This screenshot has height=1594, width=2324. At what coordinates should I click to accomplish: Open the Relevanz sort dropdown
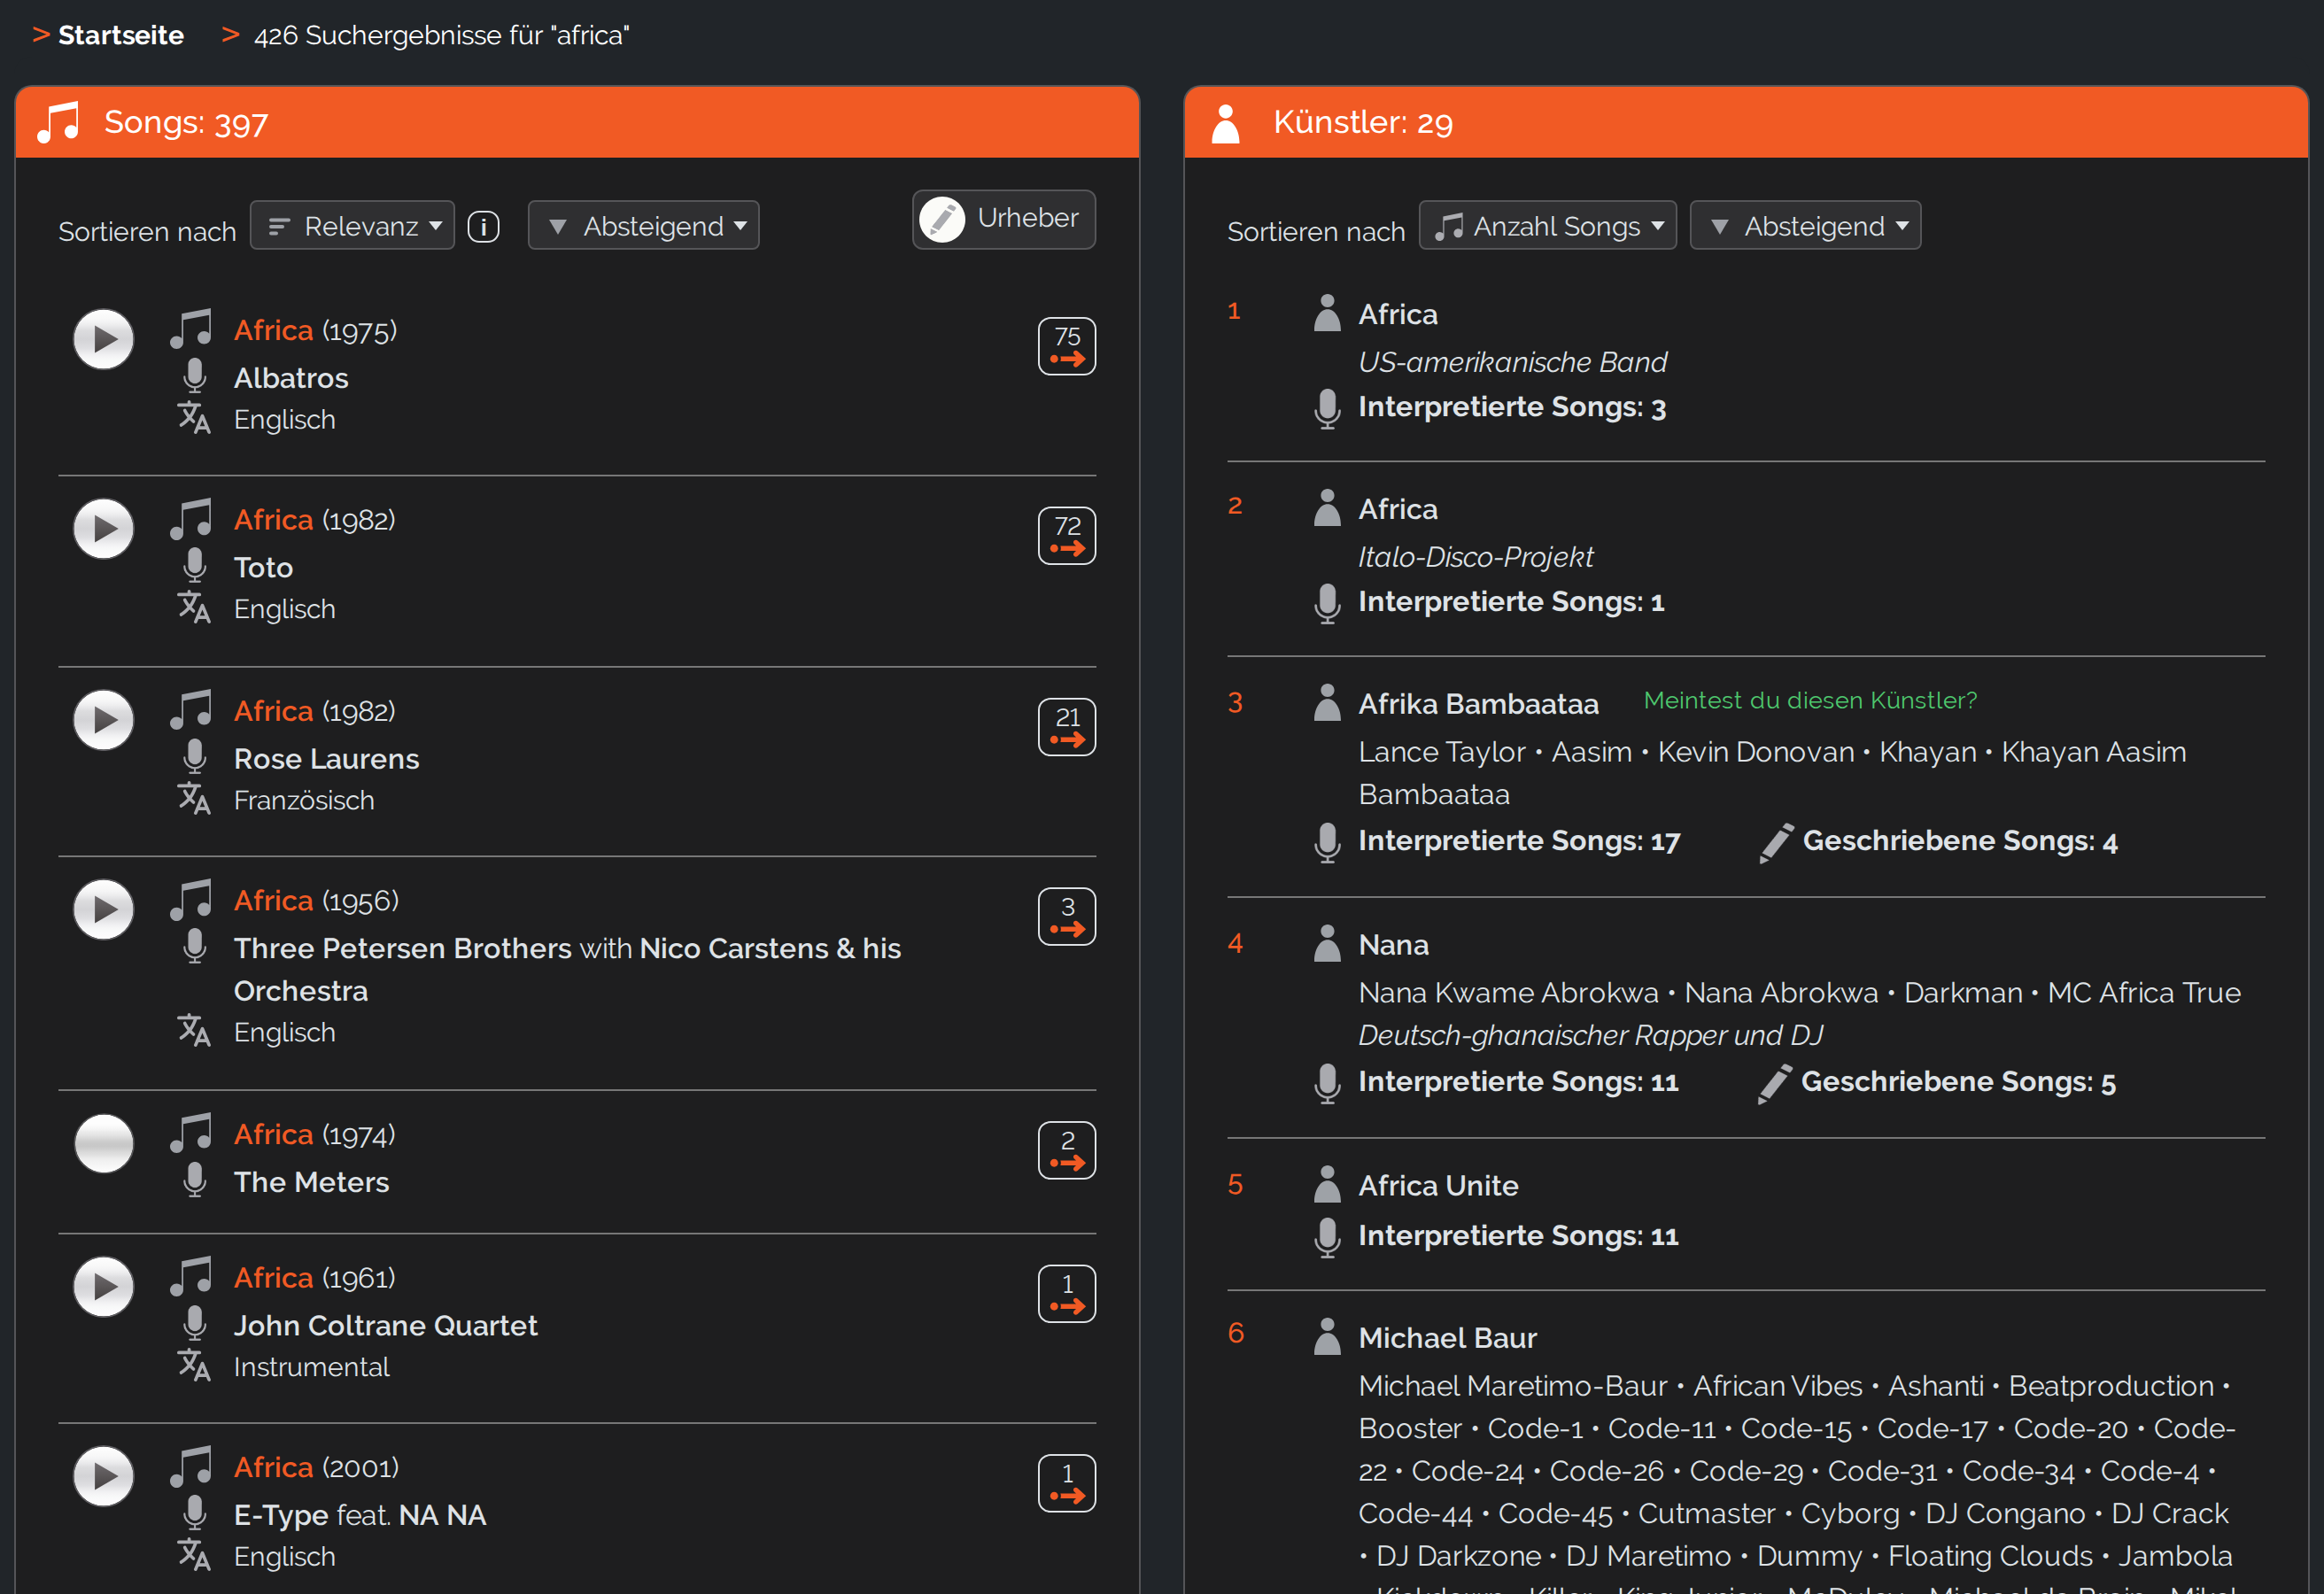pos(352,226)
